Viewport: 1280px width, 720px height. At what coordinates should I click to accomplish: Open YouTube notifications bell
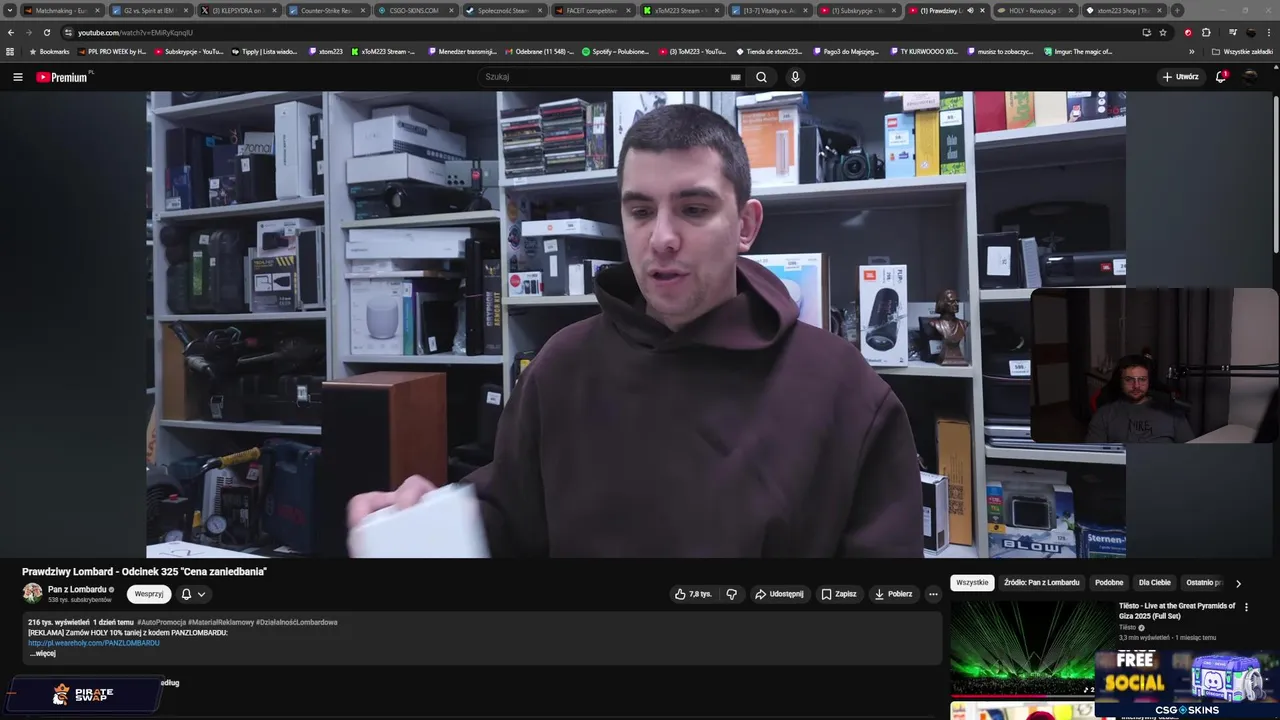1221,77
